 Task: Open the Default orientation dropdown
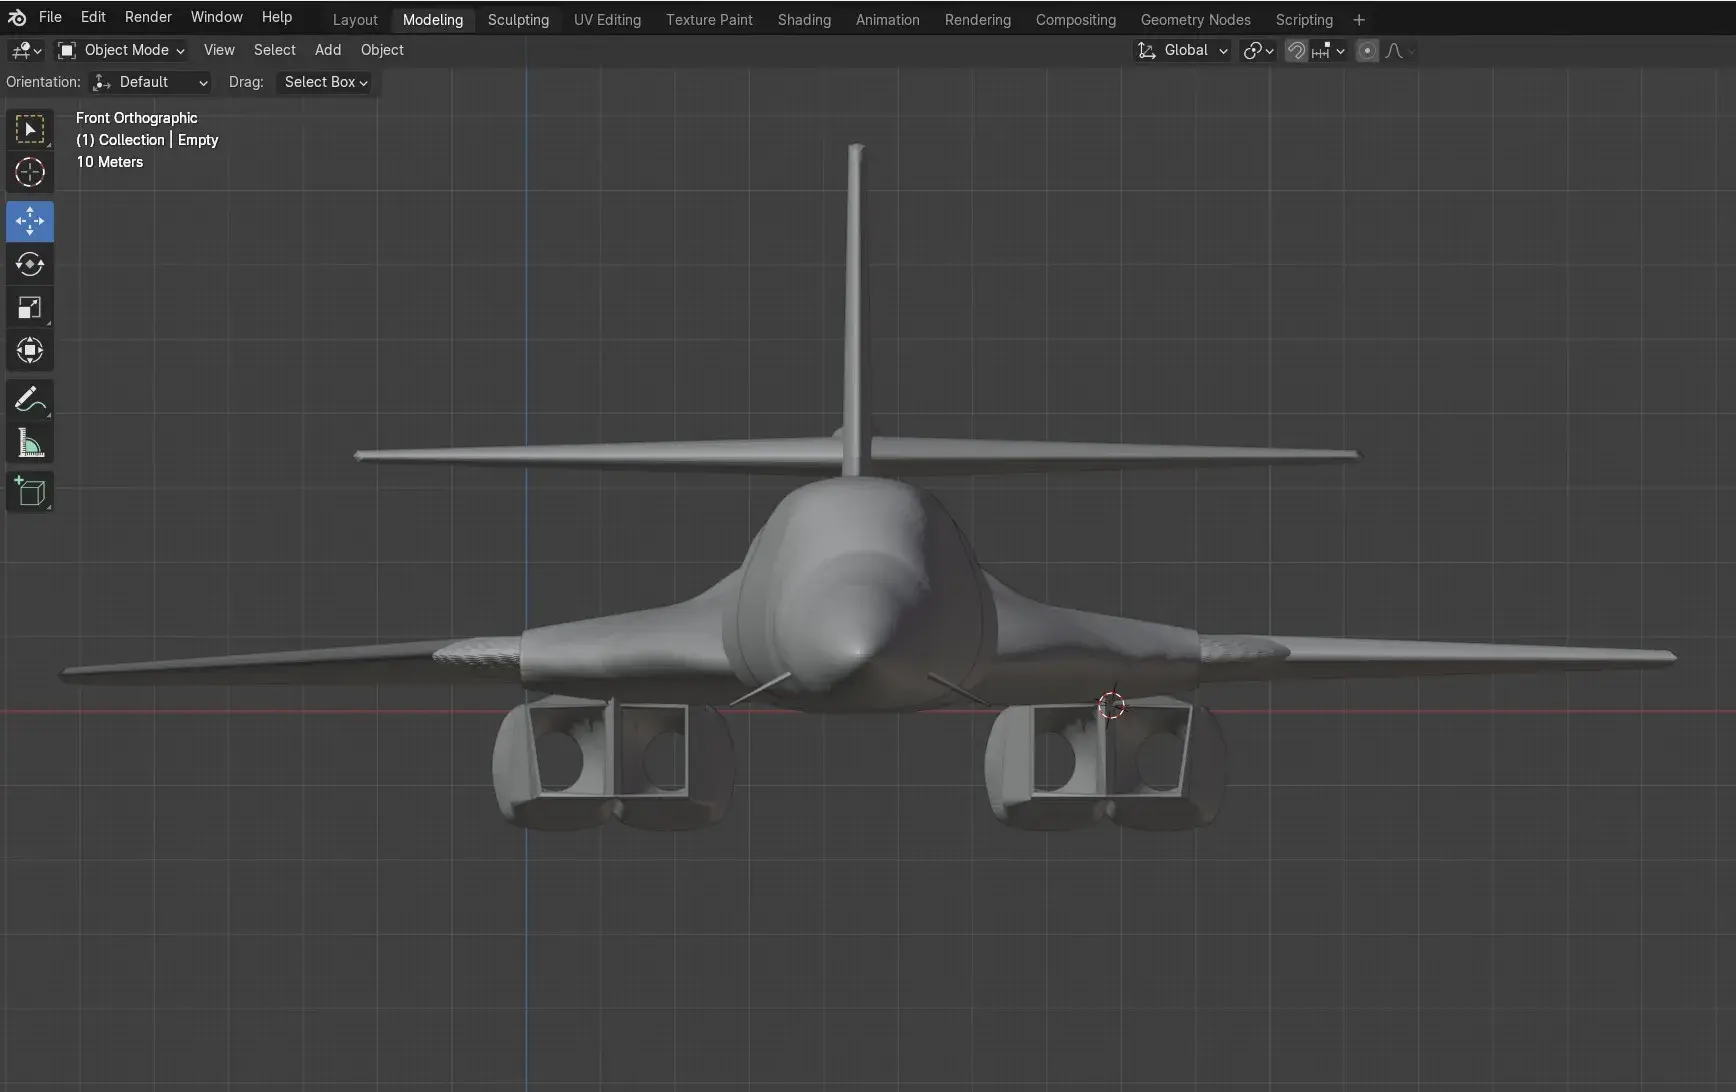point(150,82)
